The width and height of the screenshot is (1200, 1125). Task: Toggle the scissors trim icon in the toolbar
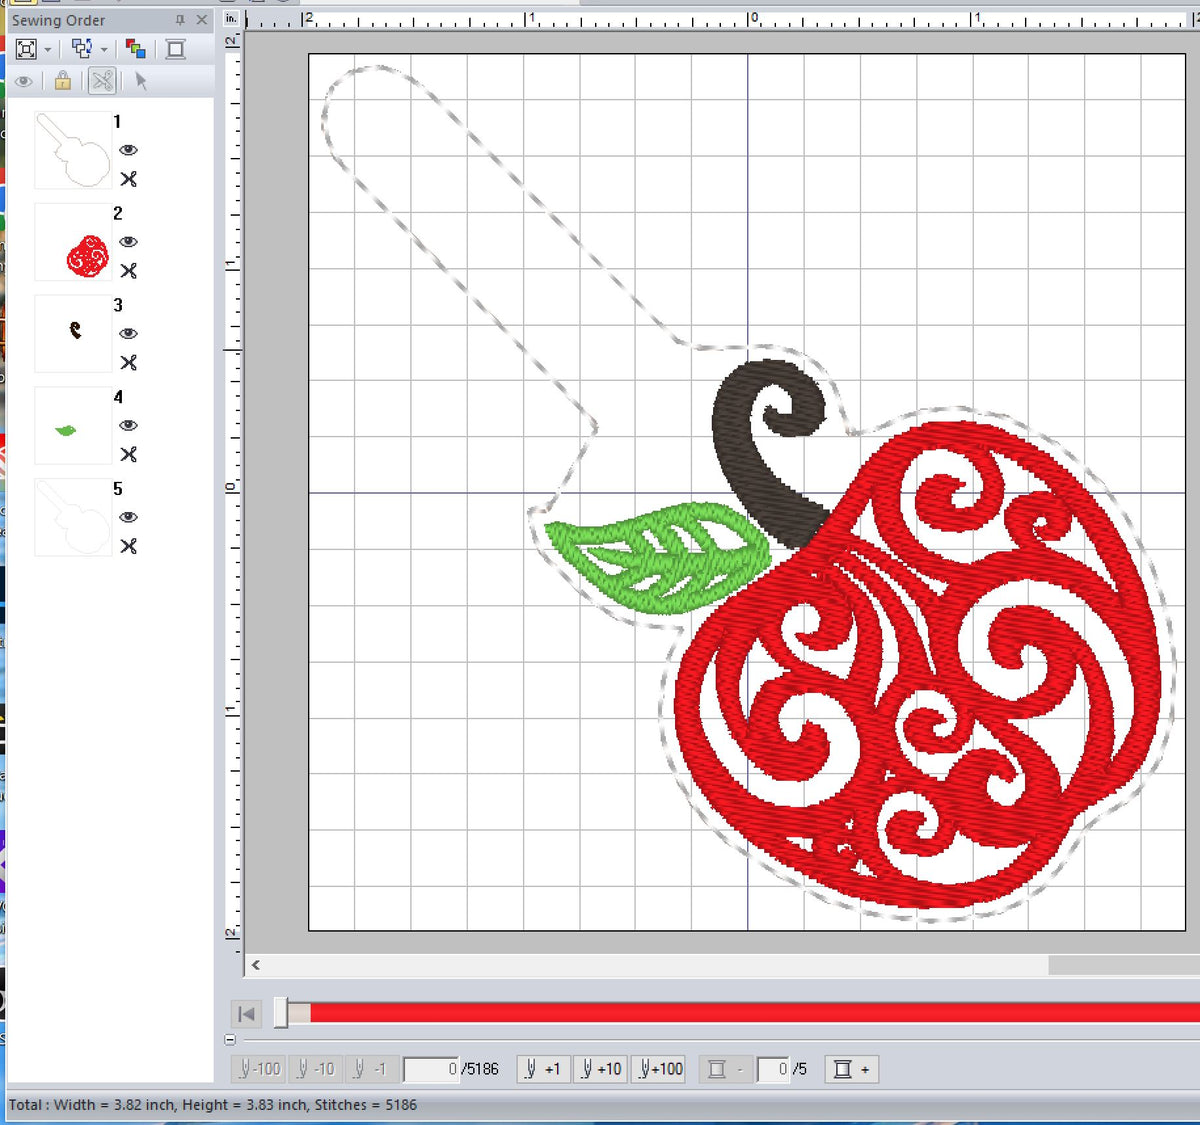tap(102, 81)
